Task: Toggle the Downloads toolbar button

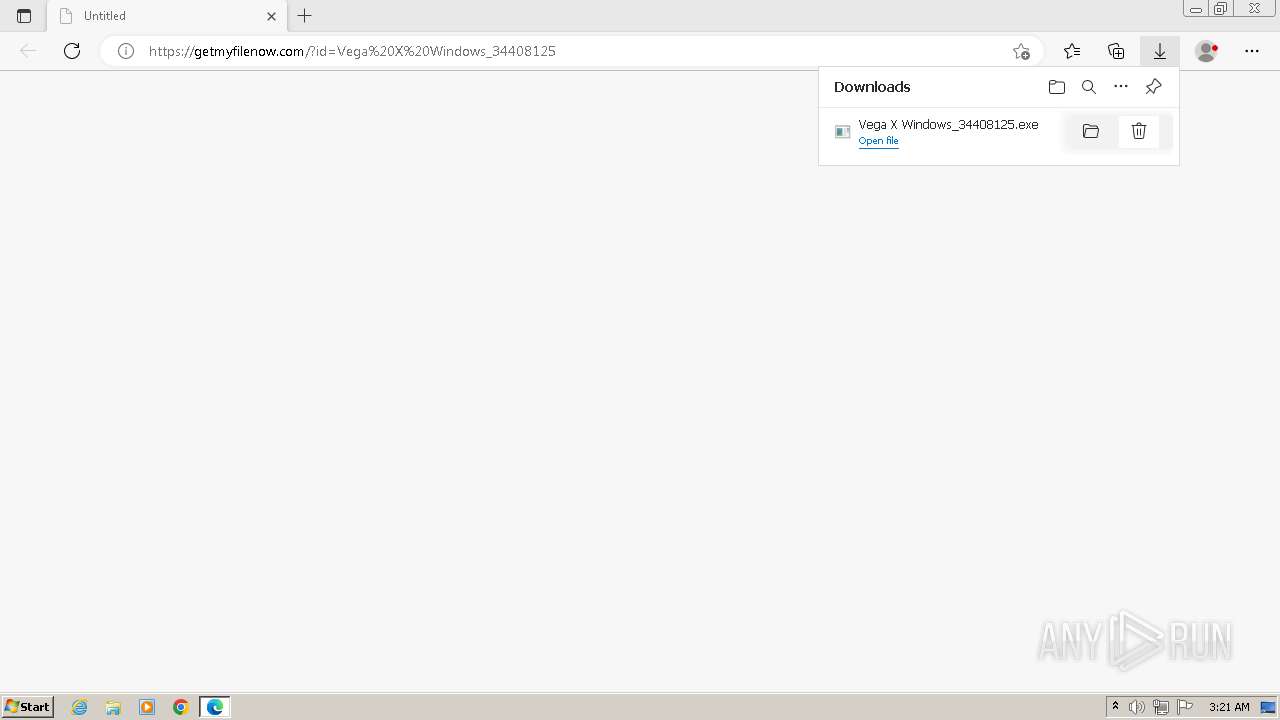Action: 1160,51
